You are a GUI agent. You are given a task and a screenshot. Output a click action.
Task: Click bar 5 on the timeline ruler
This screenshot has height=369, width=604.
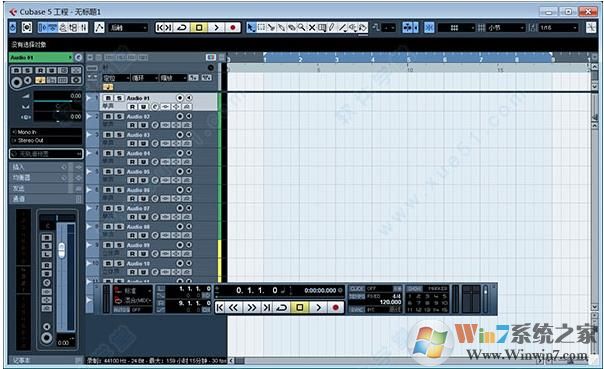click(x=408, y=59)
